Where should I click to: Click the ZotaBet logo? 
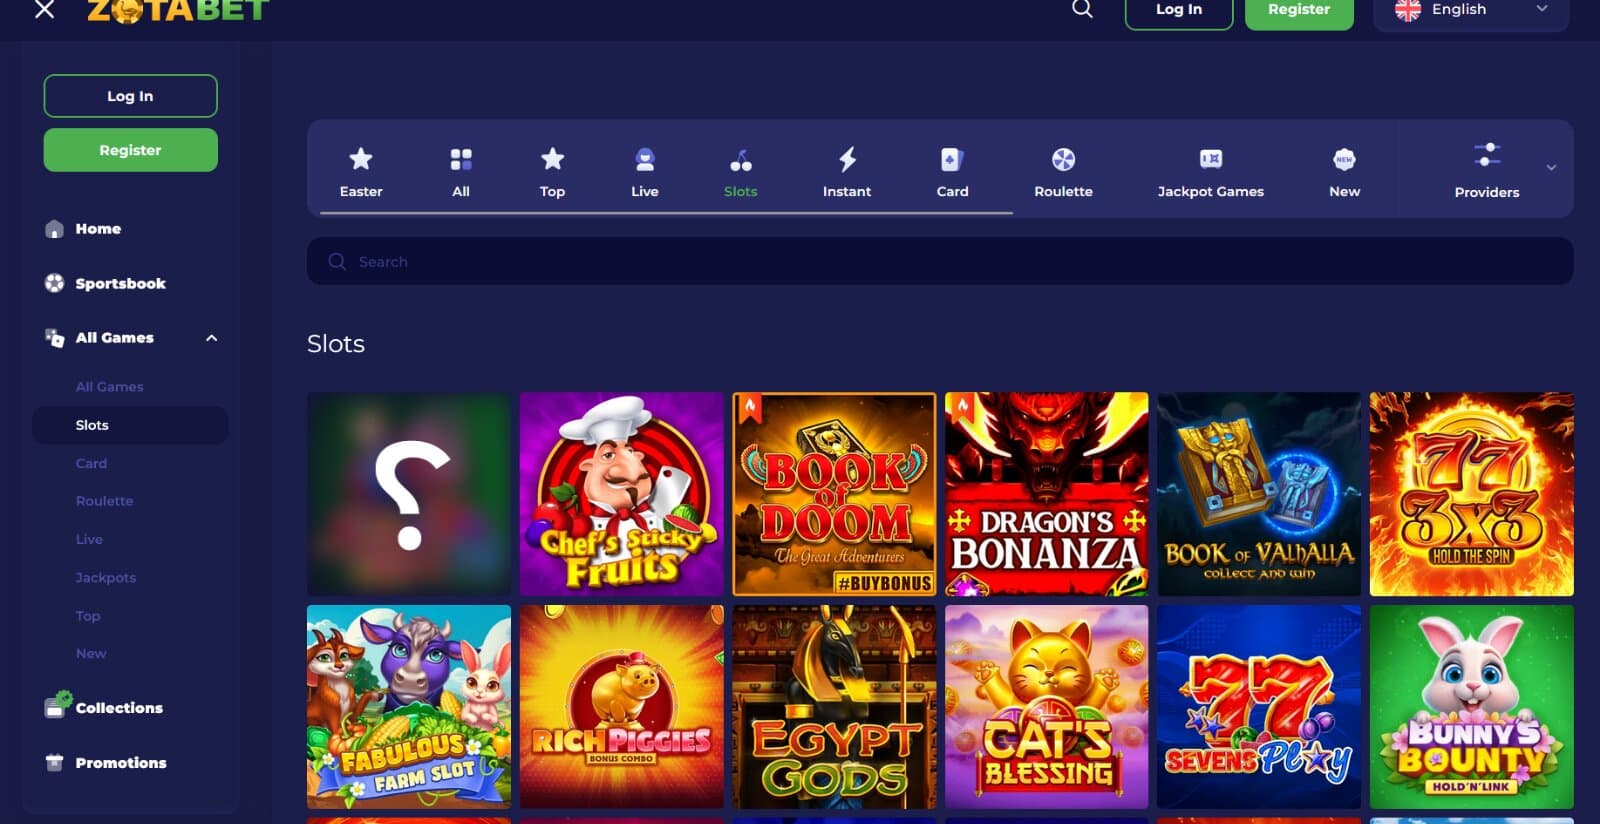coord(178,10)
